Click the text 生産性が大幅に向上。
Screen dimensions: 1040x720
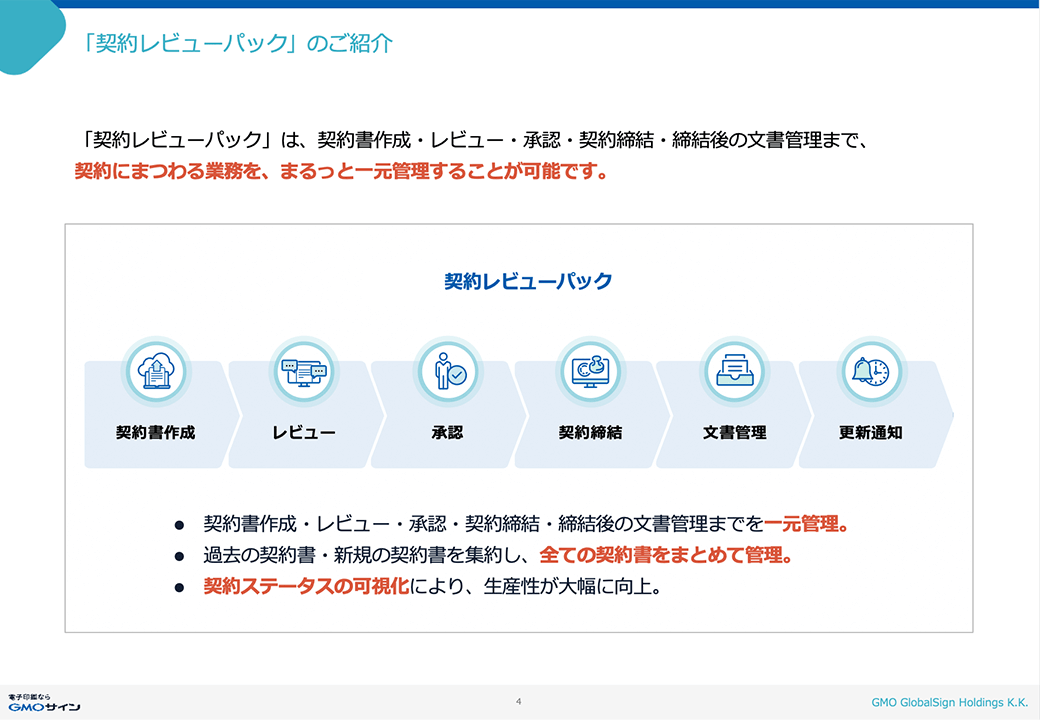[x=572, y=587]
